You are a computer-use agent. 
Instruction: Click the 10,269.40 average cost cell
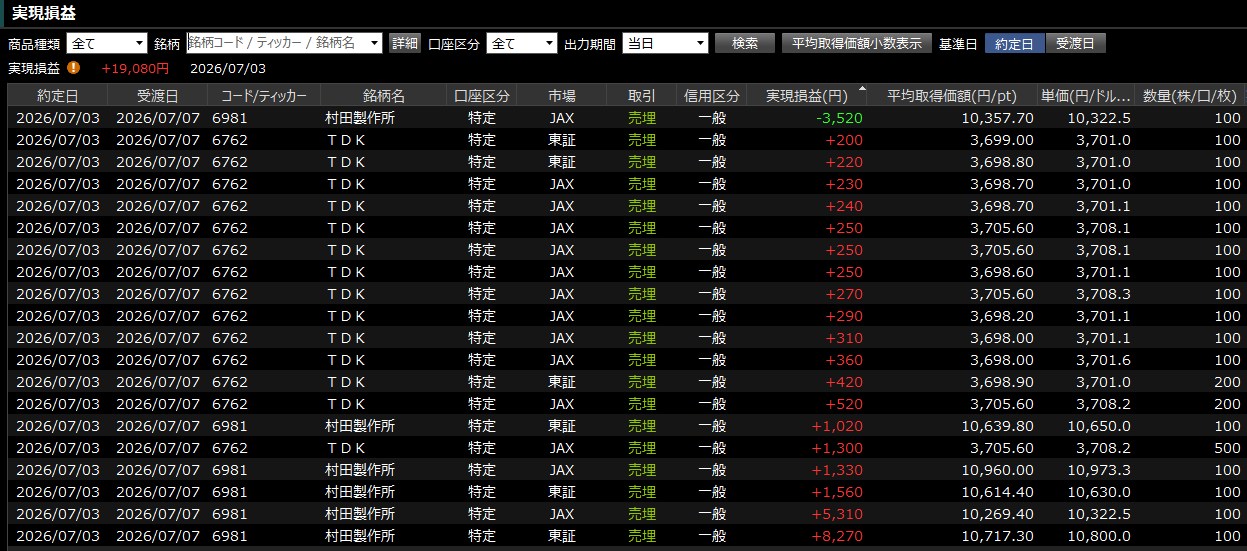click(998, 514)
